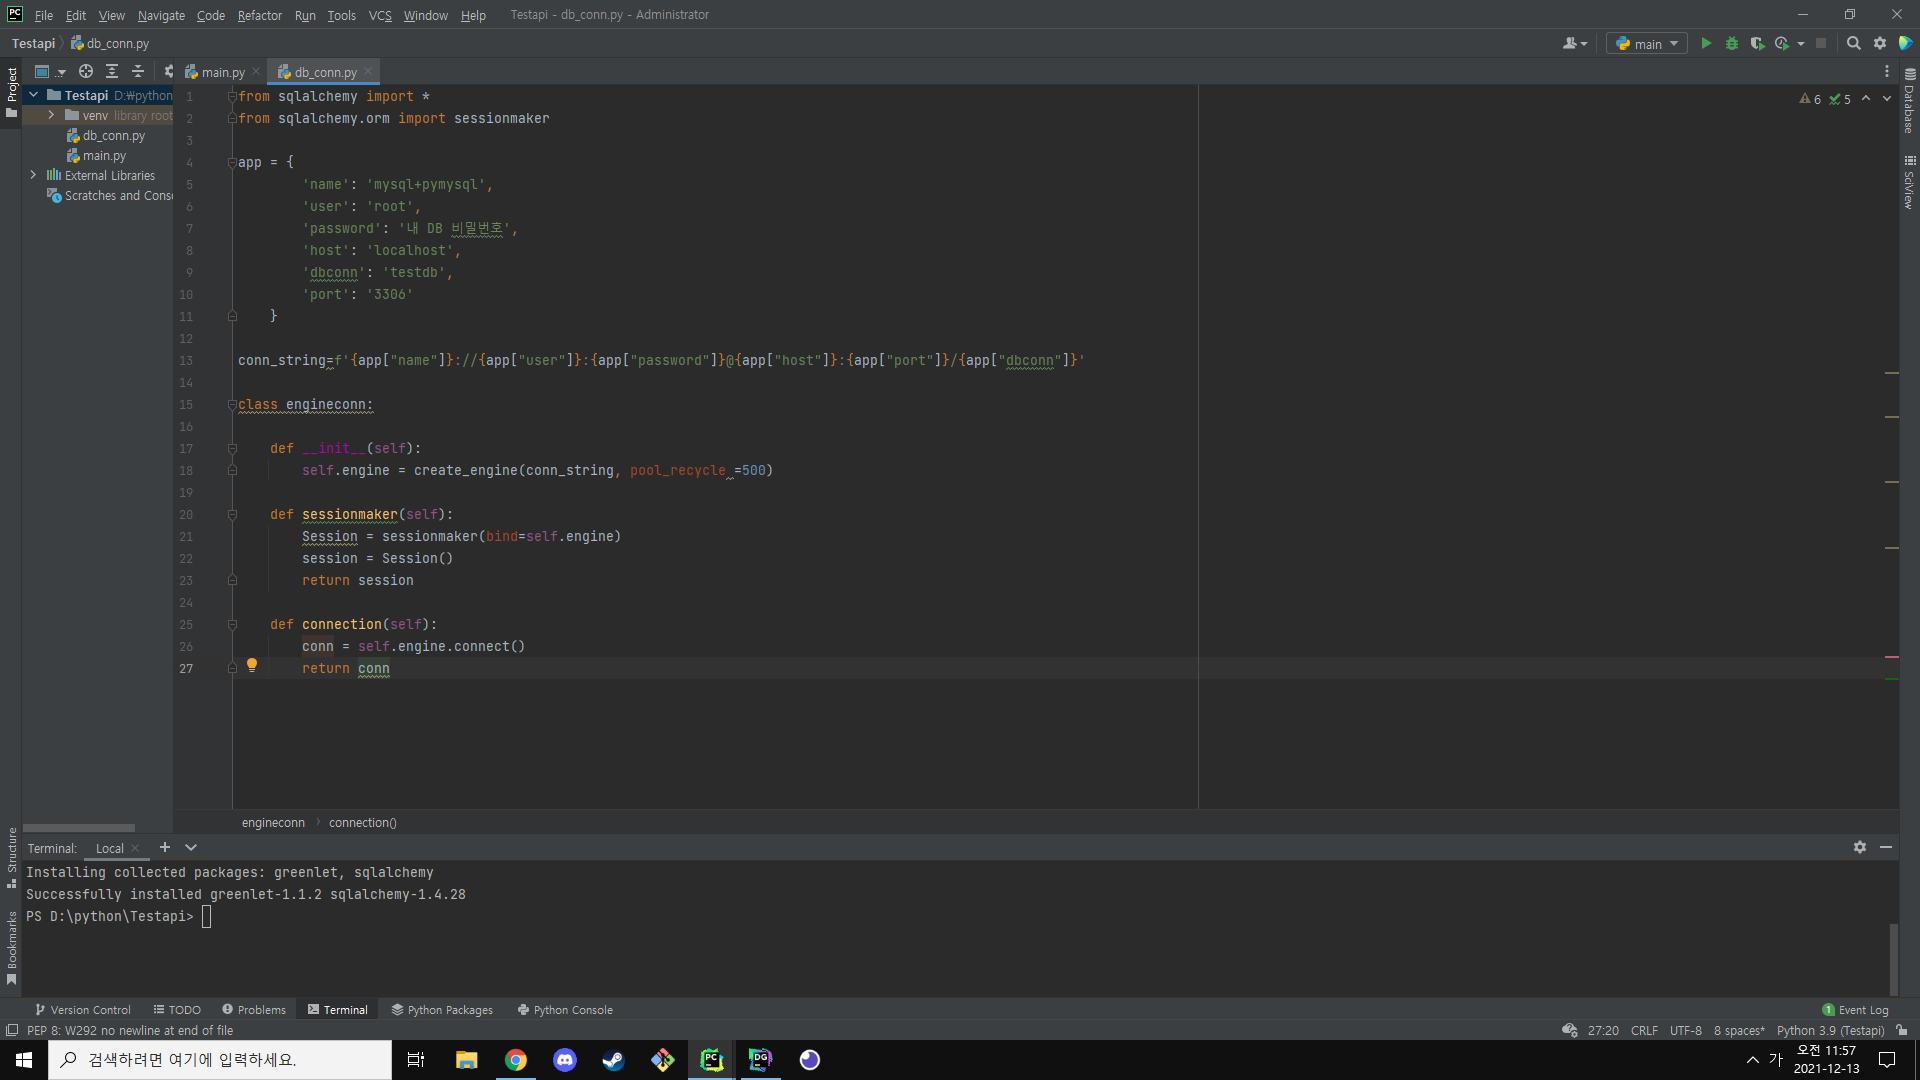This screenshot has width=1920, height=1080.
Task: Expand all in the Project panel
Action: click(112, 71)
